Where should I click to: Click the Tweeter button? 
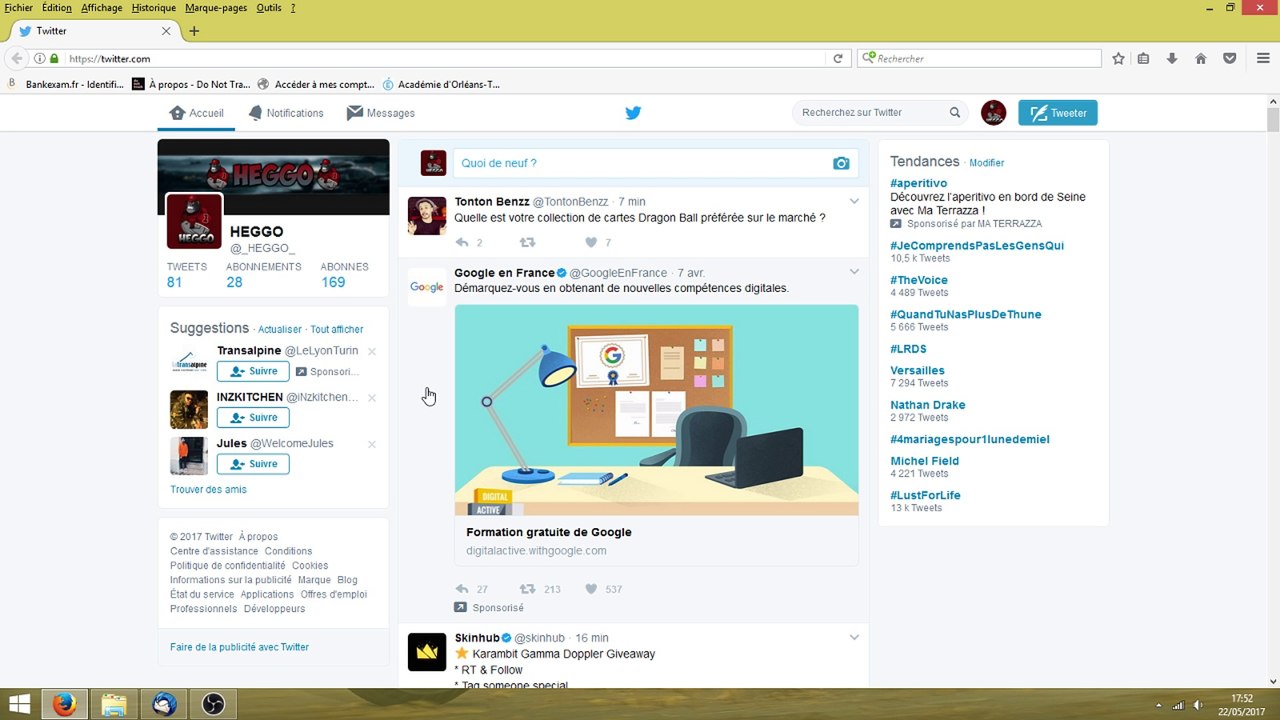1058,113
